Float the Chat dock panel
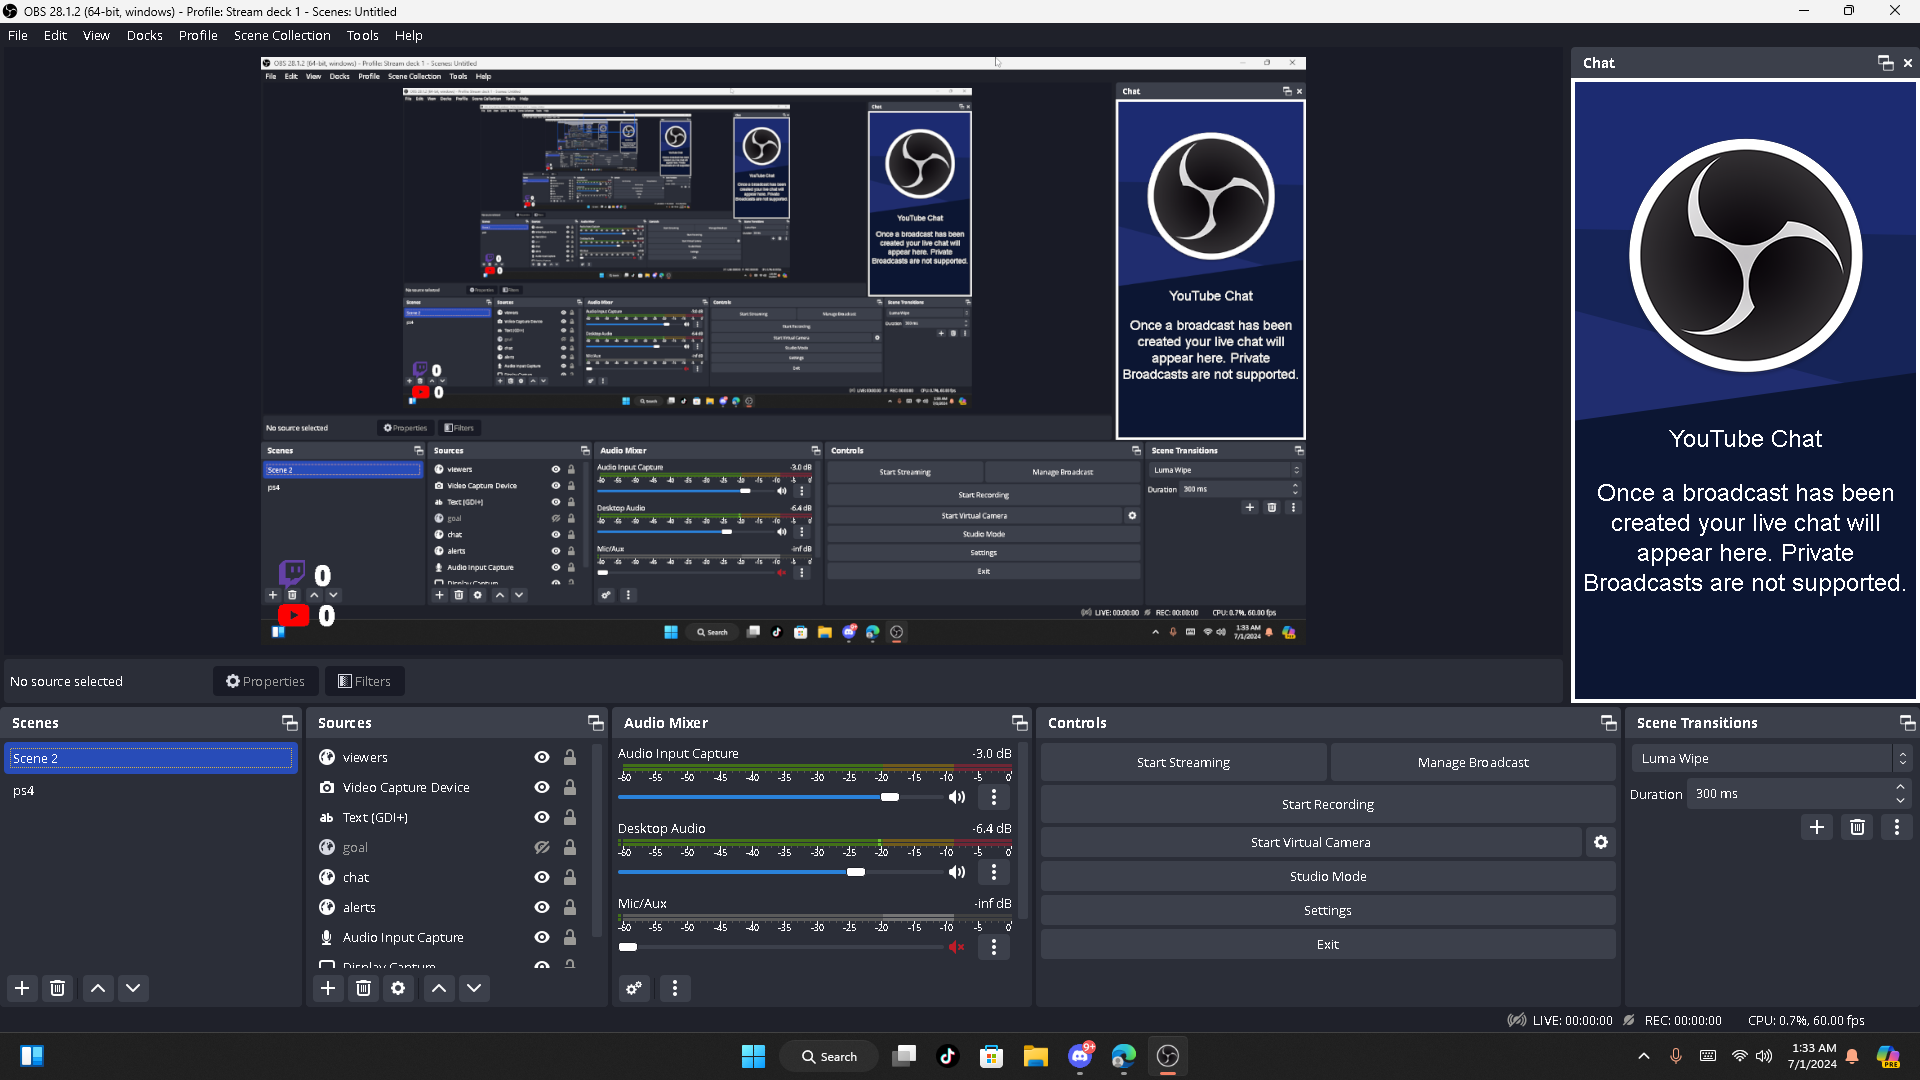This screenshot has height=1080, width=1920. [1886, 63]
